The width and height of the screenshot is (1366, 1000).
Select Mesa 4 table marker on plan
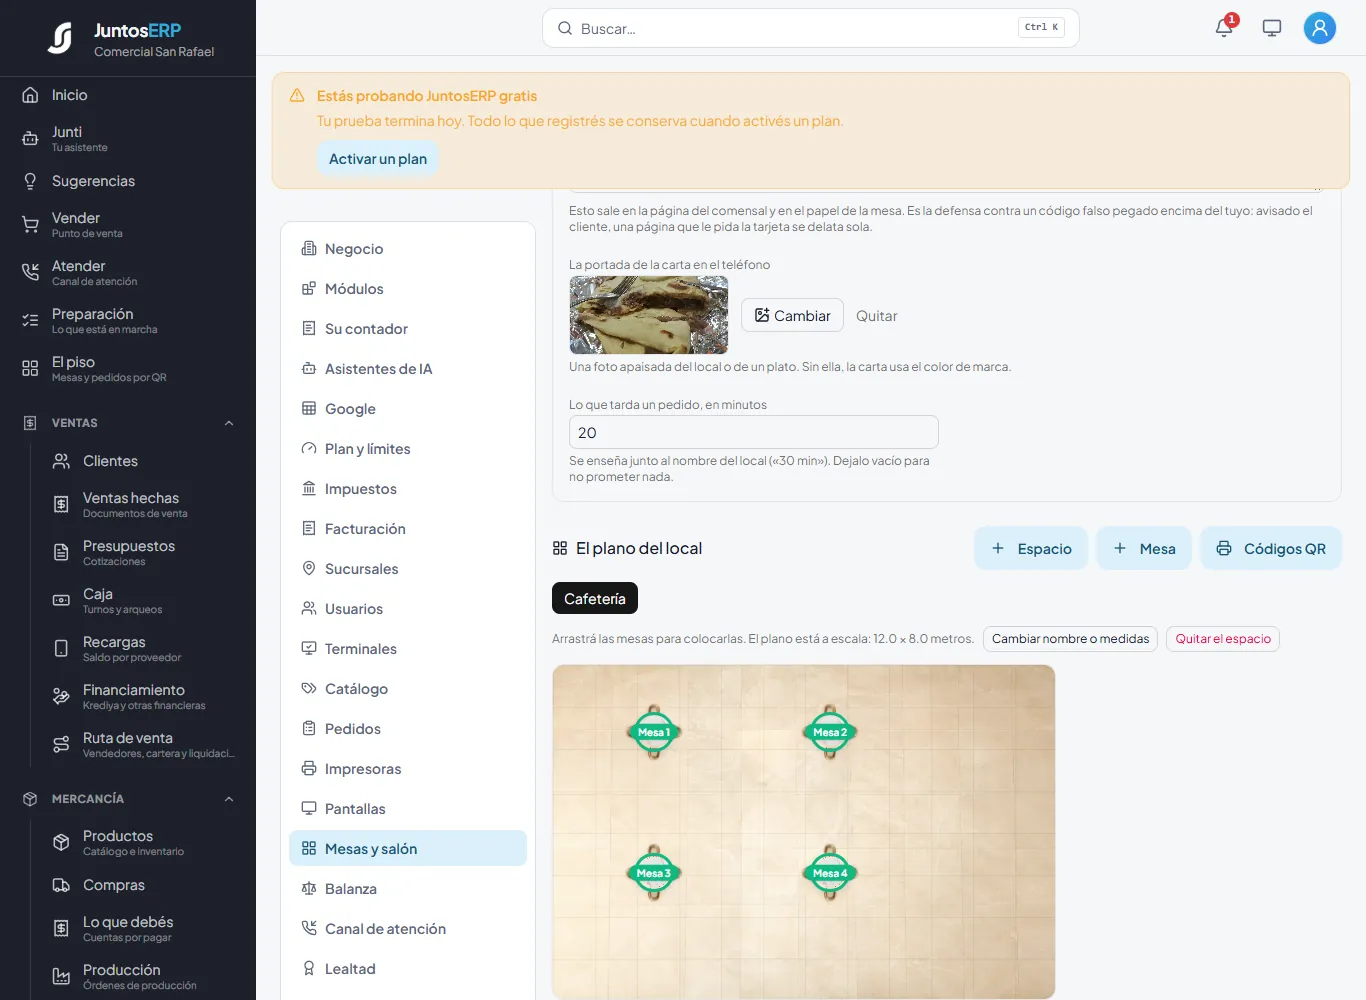pyautogui.click(x=830, y=873)
